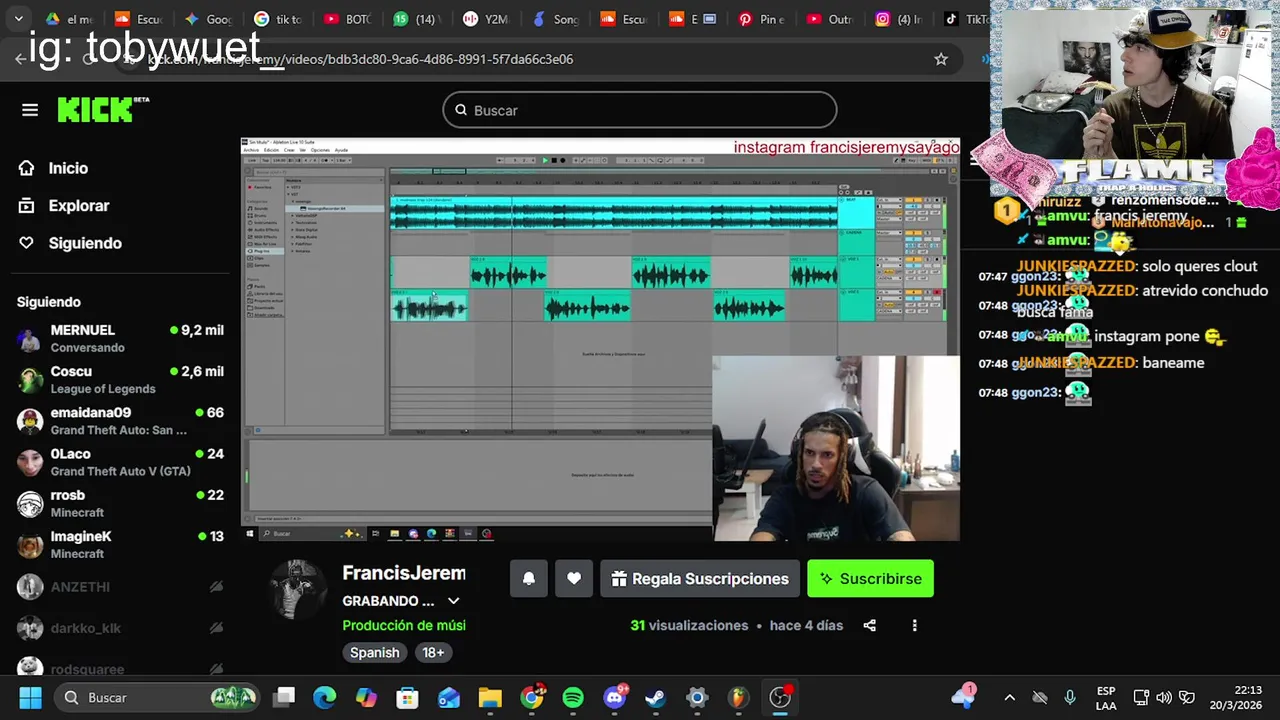Open Steam from the taskbar

(x=655, y=697)
